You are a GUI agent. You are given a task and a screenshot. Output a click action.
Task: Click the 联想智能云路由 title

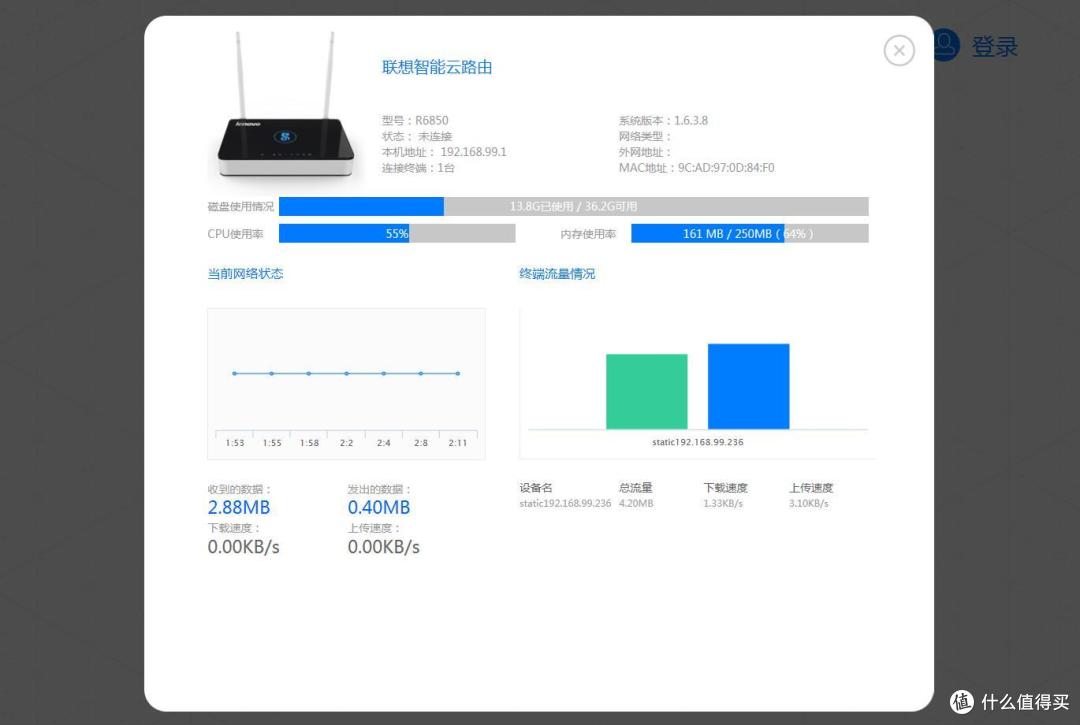click(x=437, y=67)
